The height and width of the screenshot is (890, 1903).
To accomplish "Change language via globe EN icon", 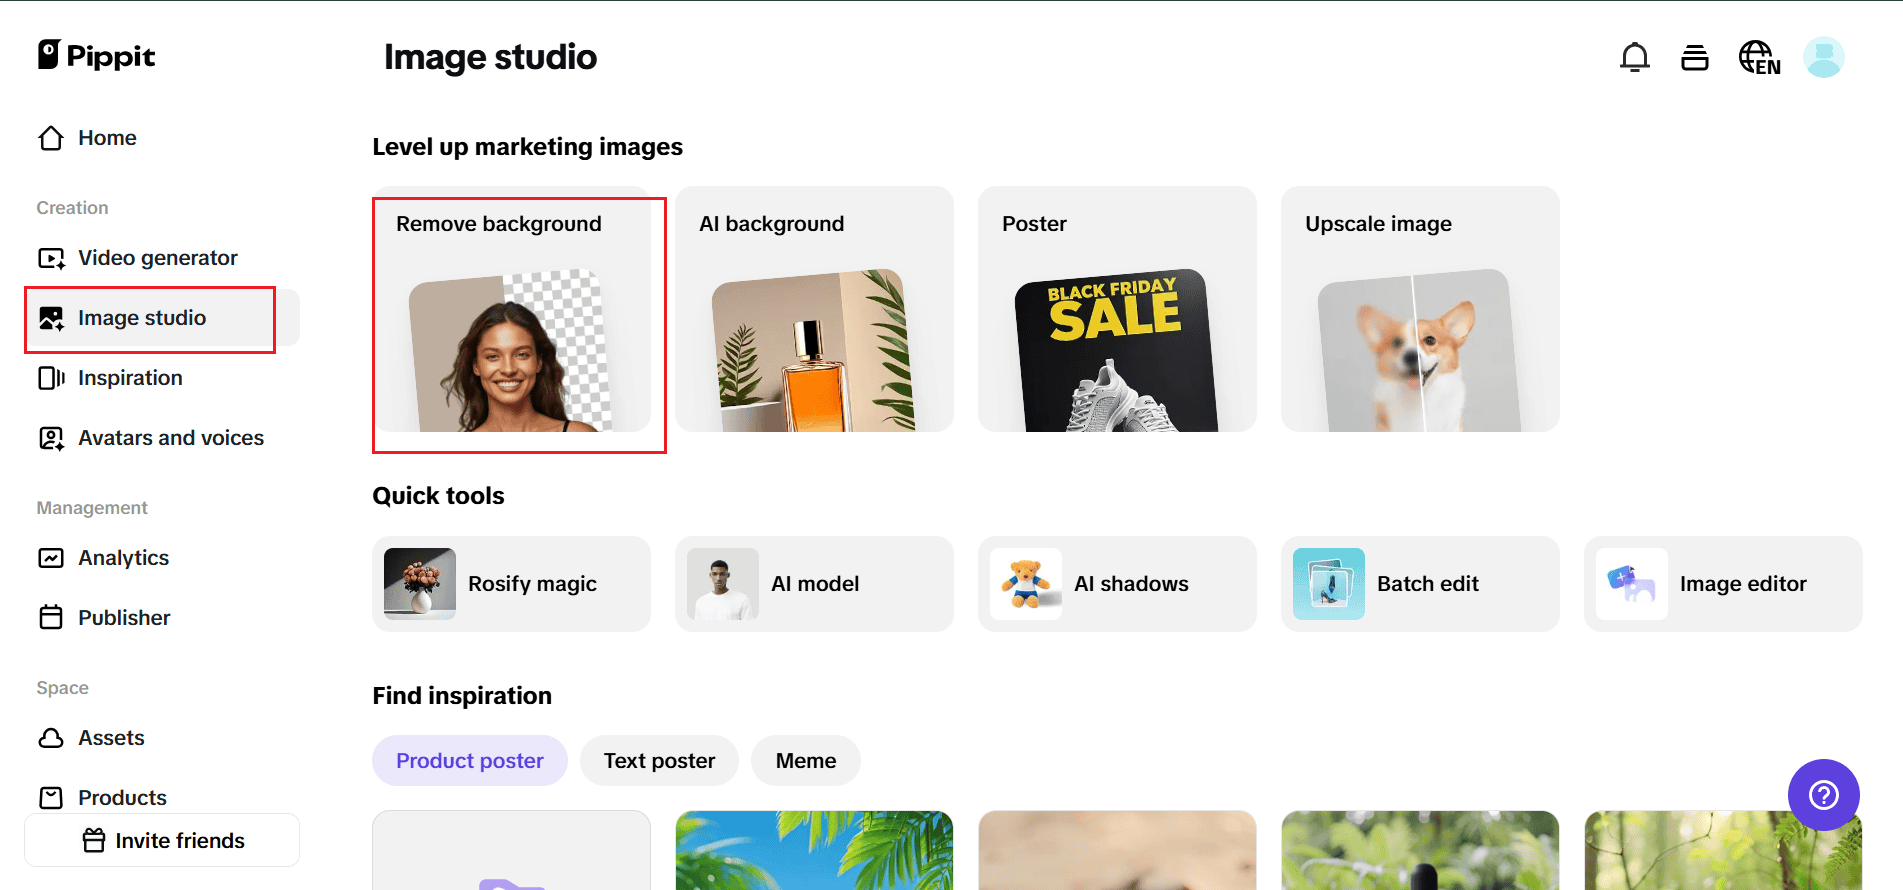I will (1759, 58).
